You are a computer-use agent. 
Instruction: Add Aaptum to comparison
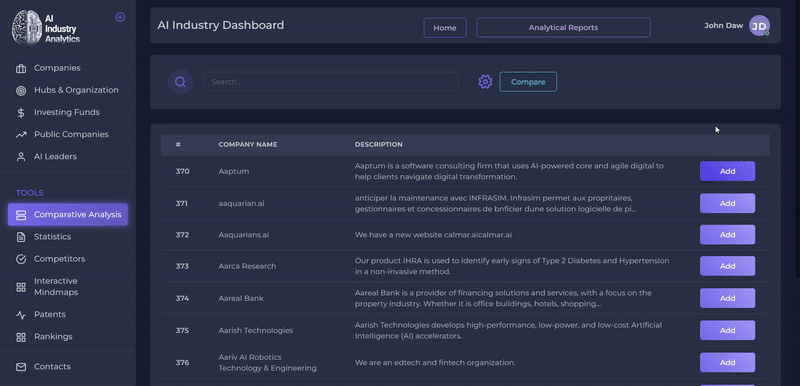(x=728, y=171)
